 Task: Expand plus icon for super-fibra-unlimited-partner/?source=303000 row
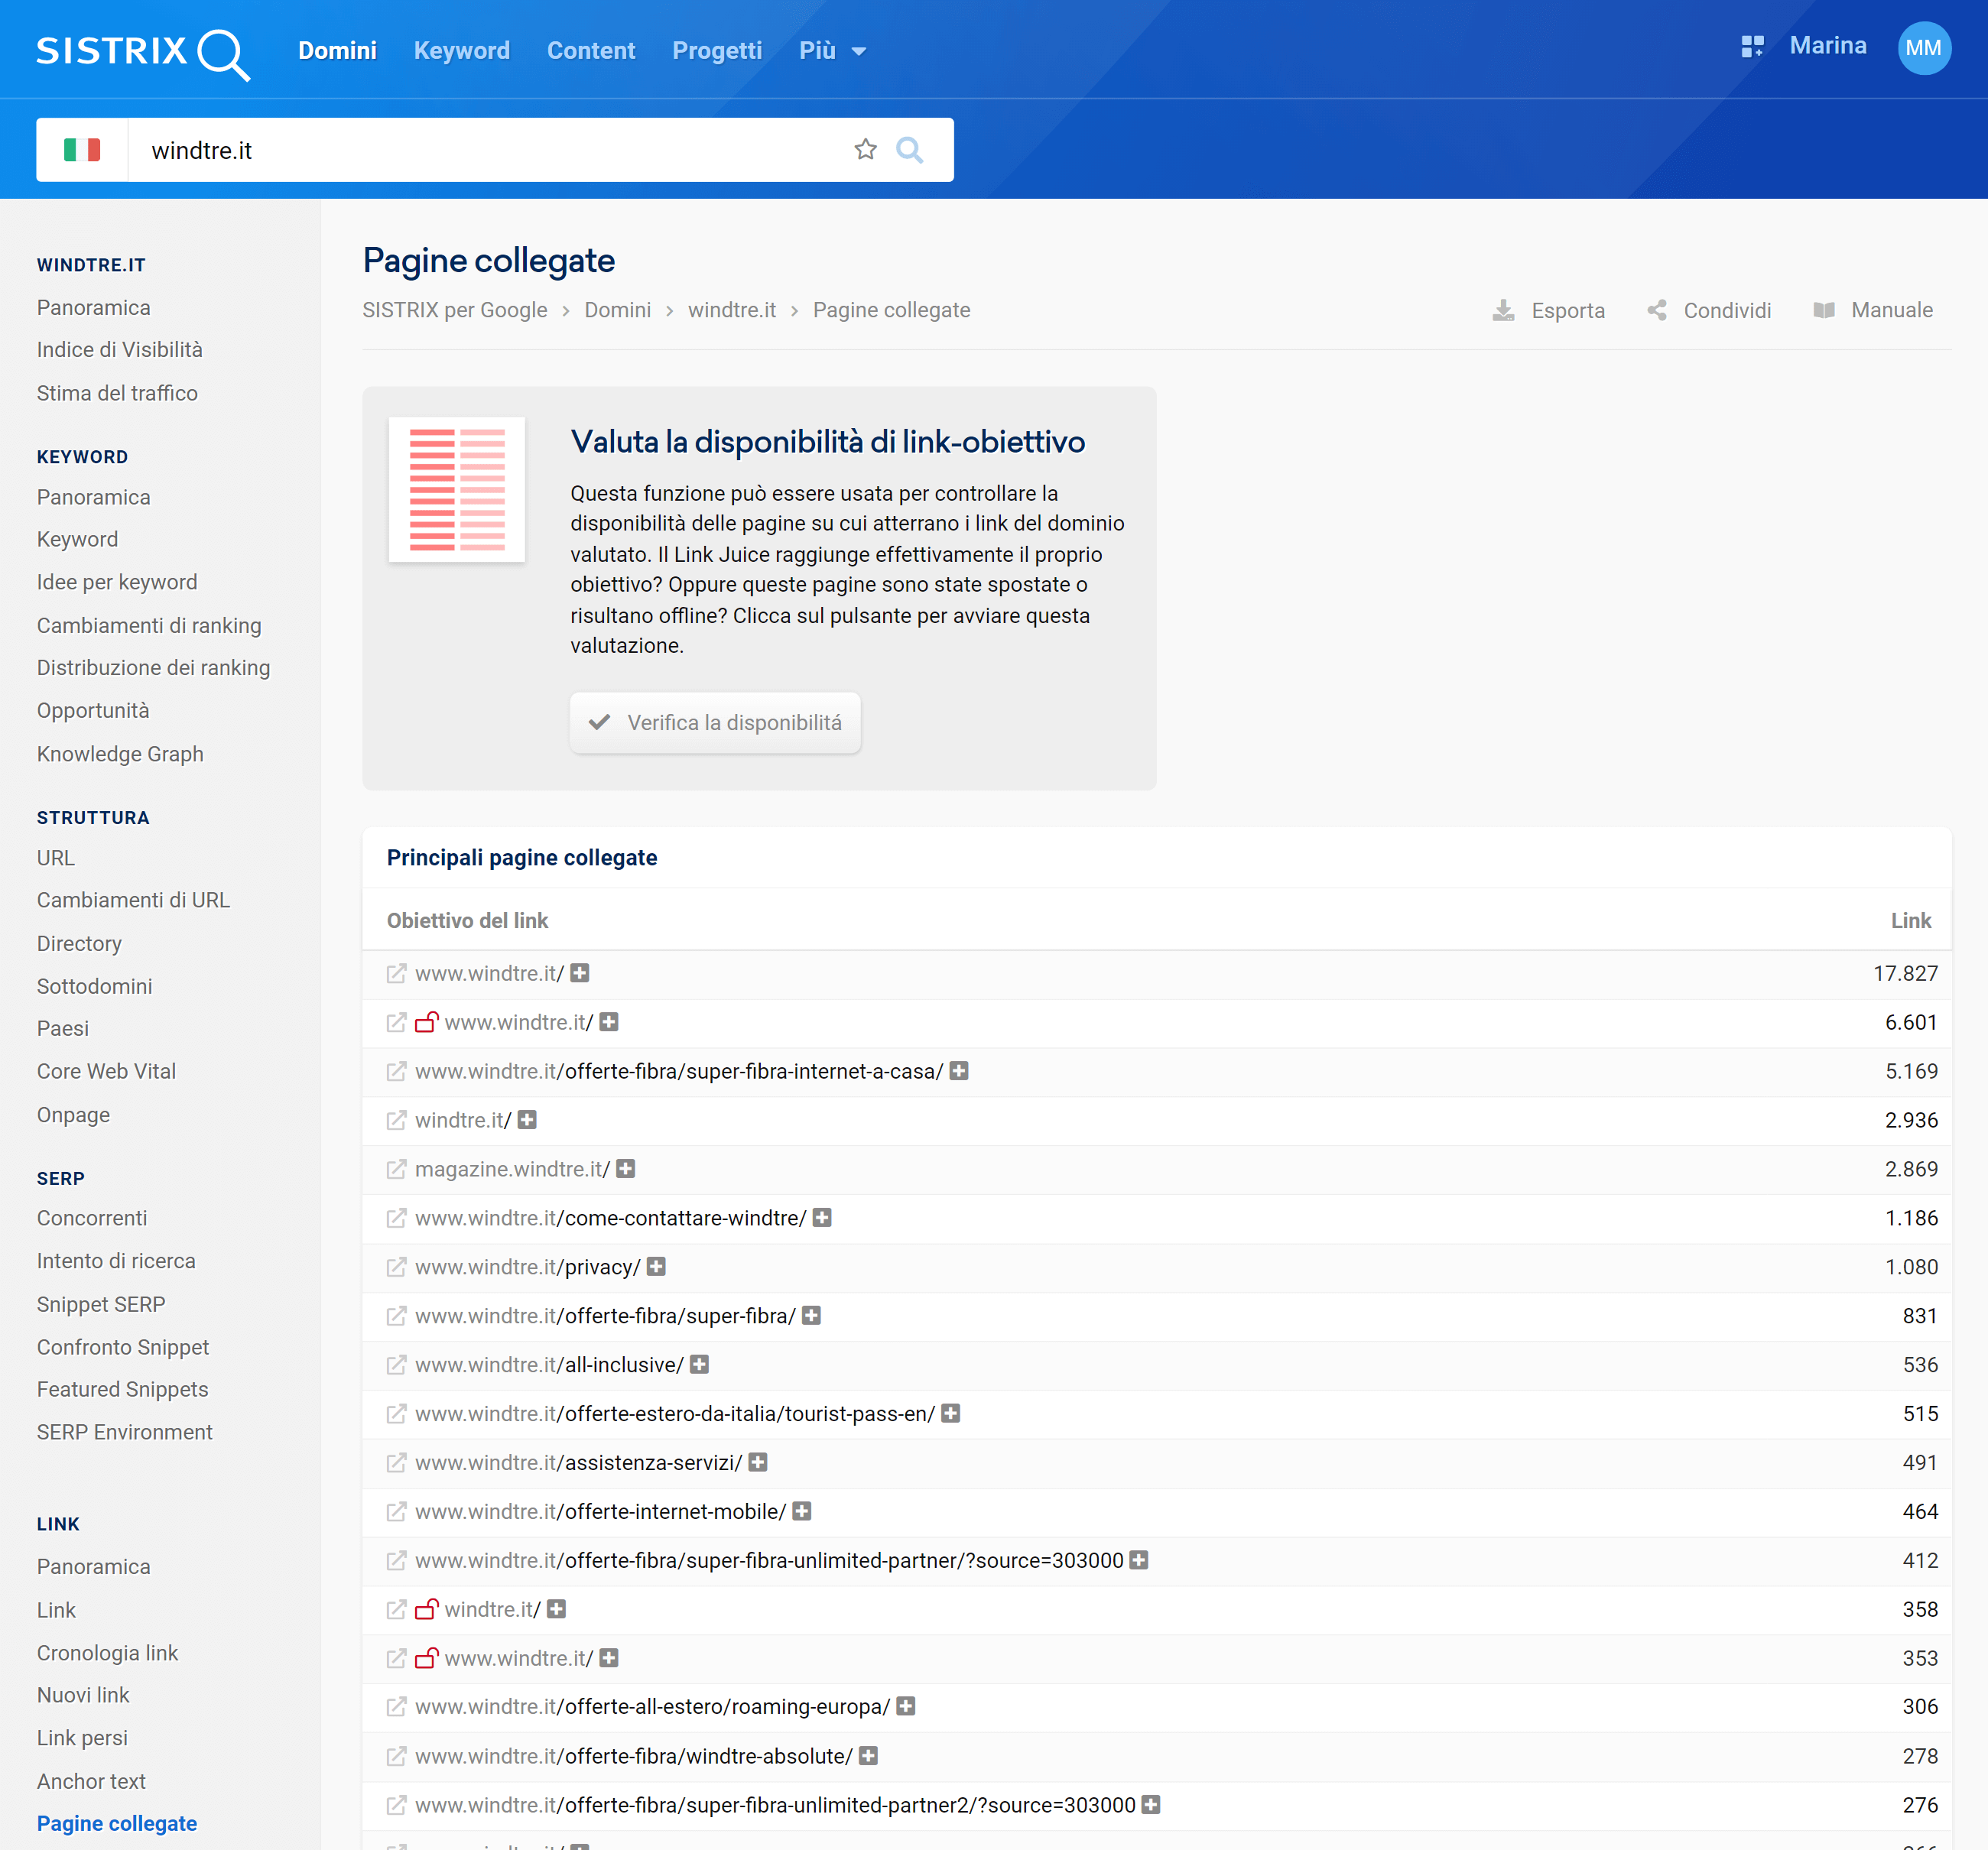(x=1139, y=1560)
